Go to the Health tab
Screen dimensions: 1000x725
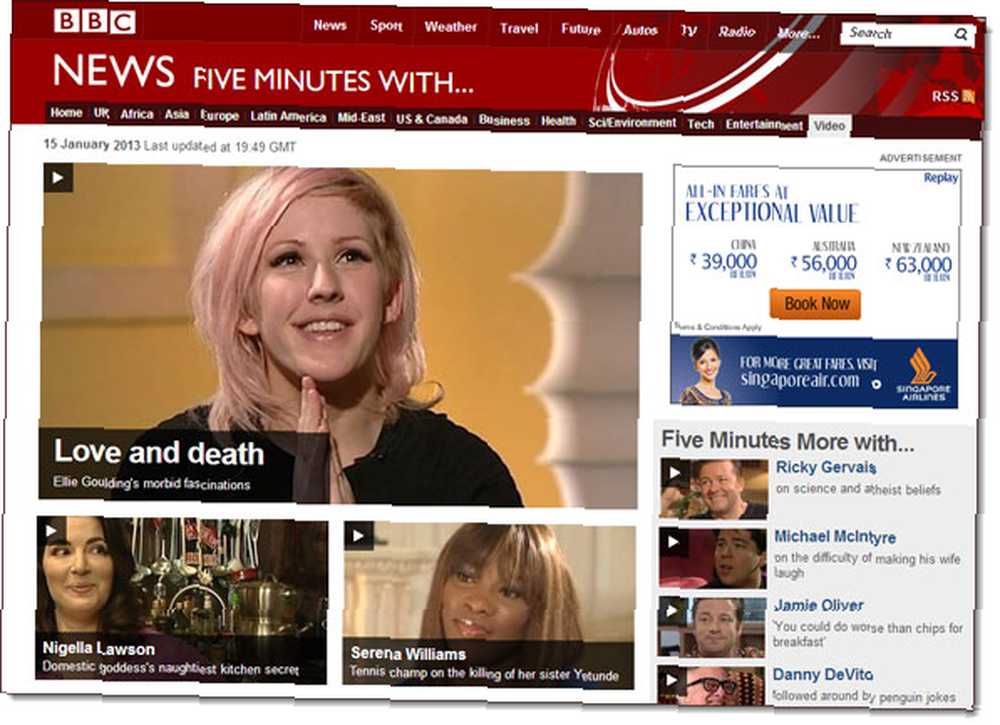click(x=558, y=121)
